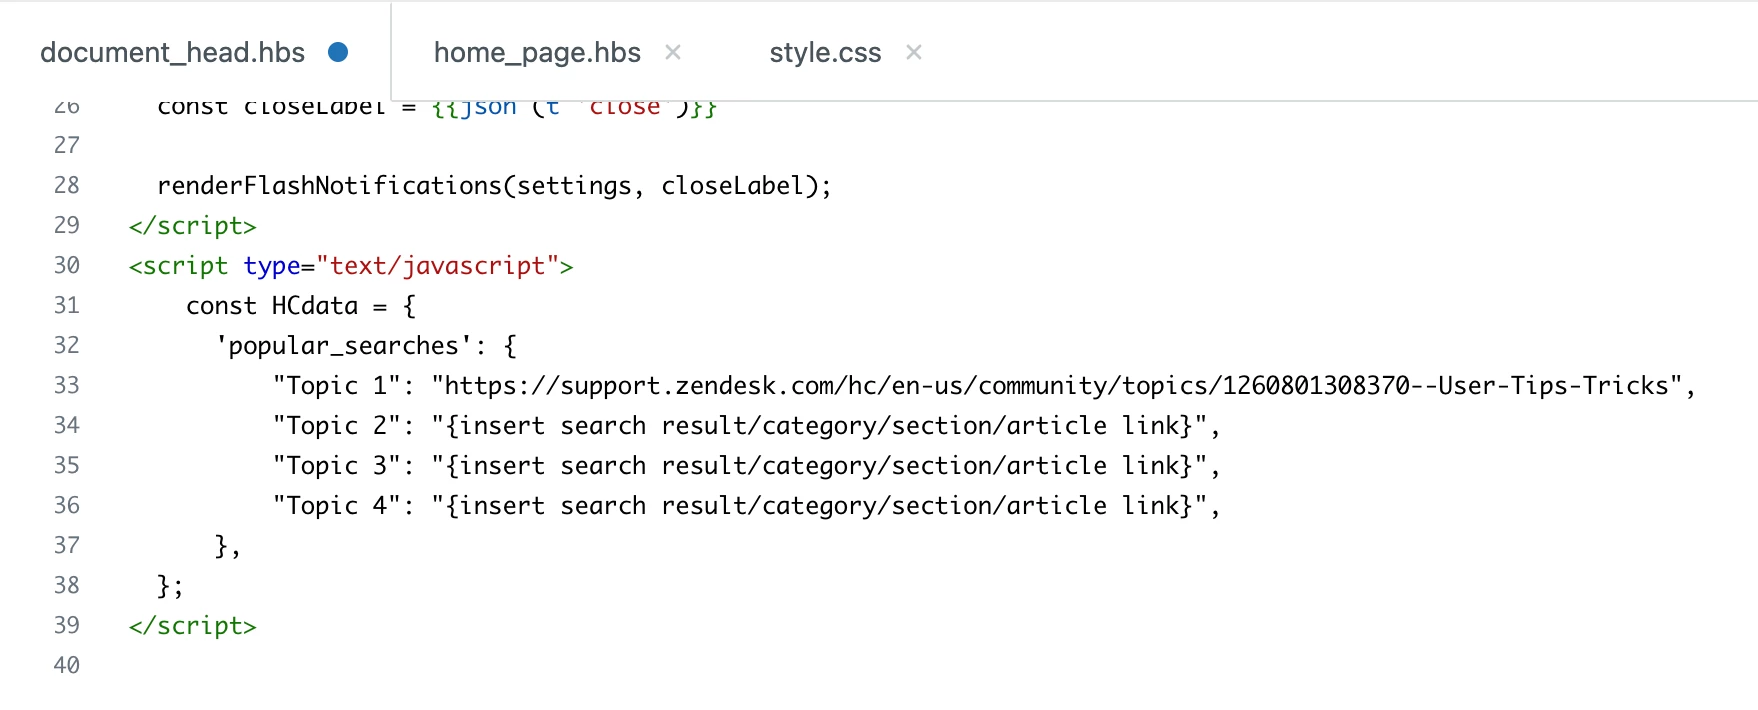Select line number 34

click(x=67, y=425)
